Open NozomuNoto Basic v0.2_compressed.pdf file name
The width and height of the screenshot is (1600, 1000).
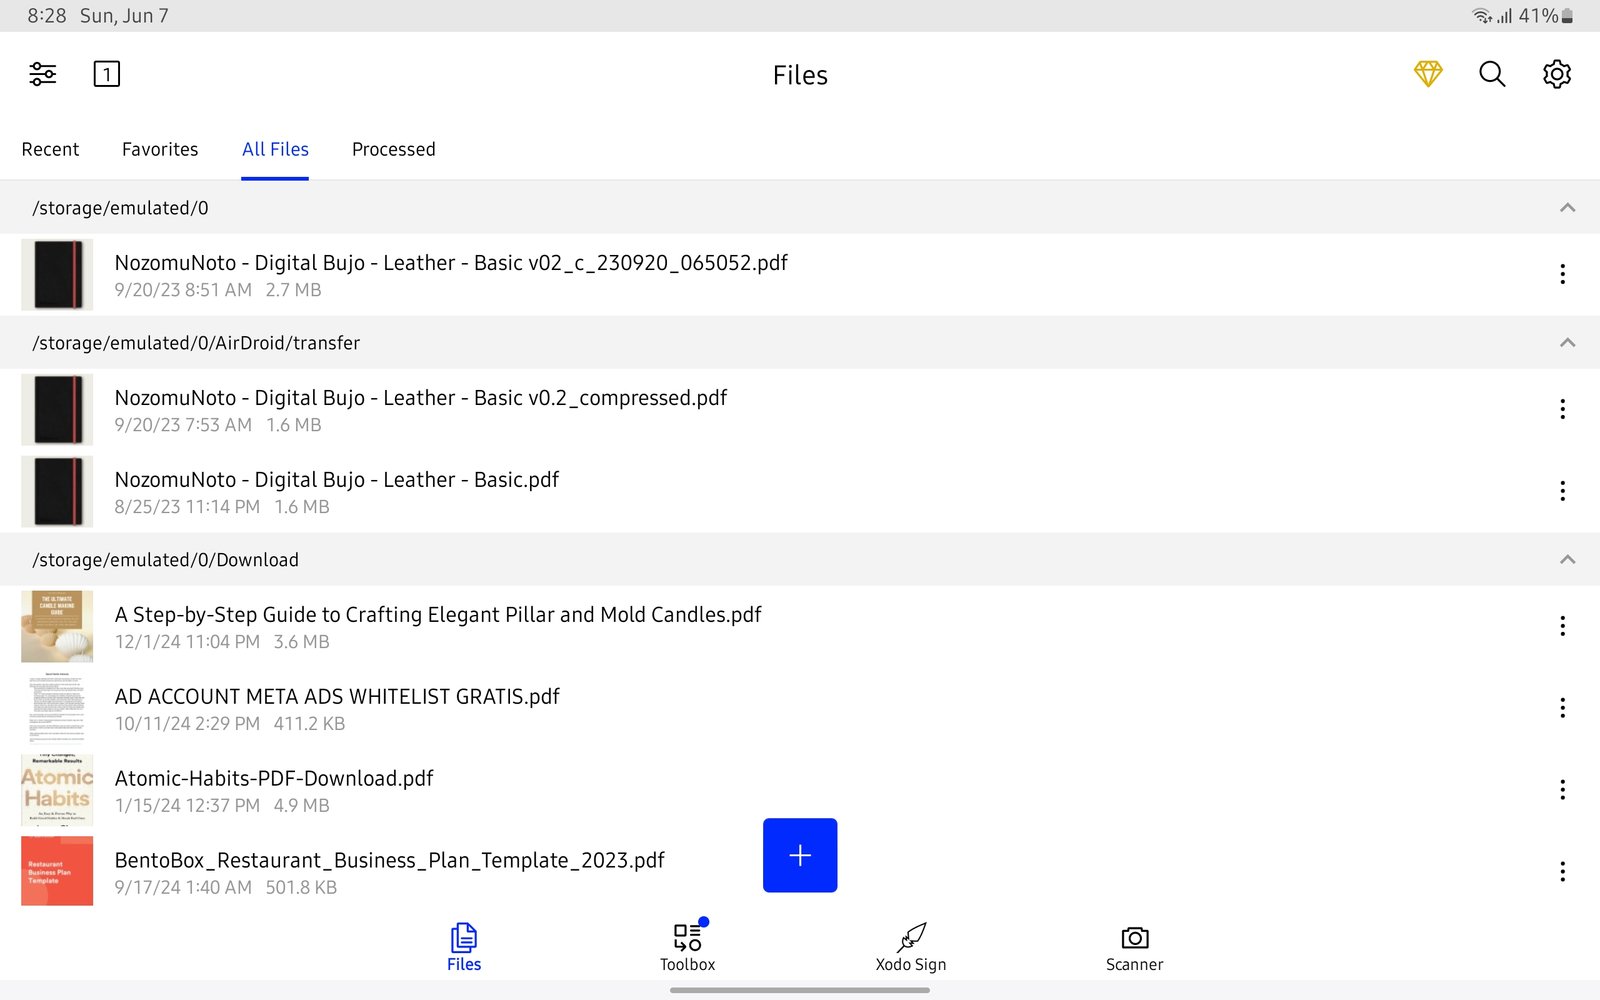click(x=421, y=398)
